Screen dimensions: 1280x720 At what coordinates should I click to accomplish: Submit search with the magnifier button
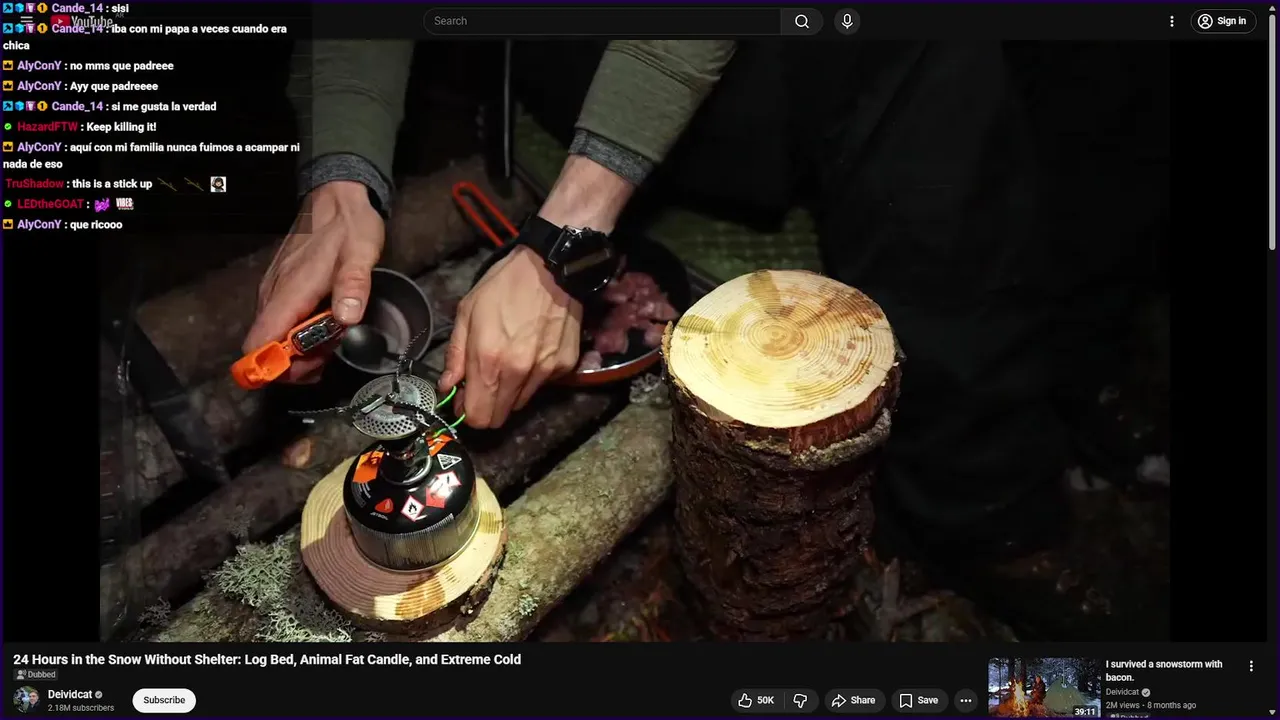tap(802, 21)
